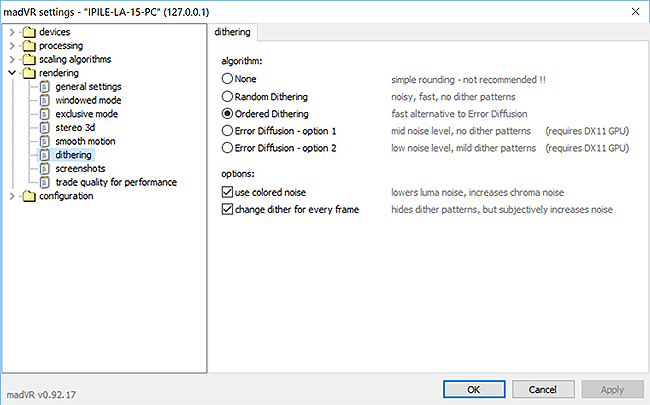This screenshot has width=650, height=405.
Task: Expand the scaling algorithms node
Action: 12,59
